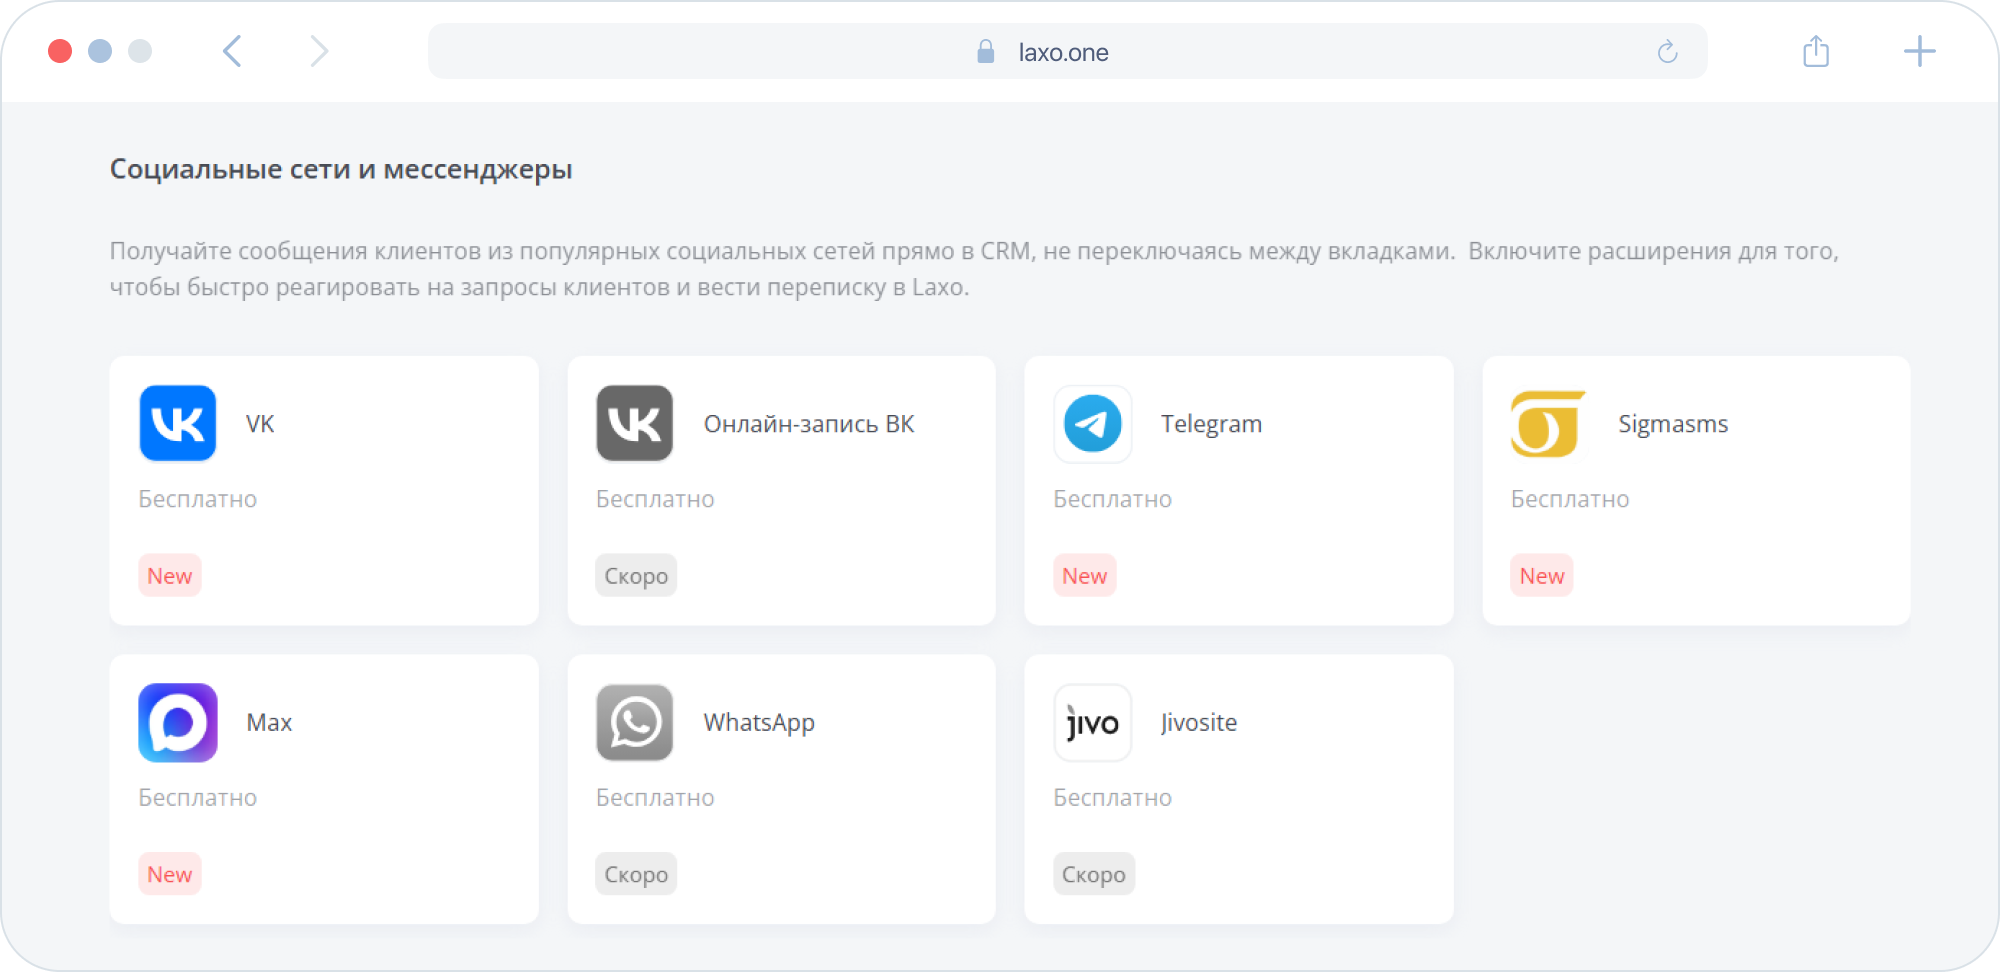Click the gray WhatsApp icon
2000x972 pixels.
click(x=635, y=722)
